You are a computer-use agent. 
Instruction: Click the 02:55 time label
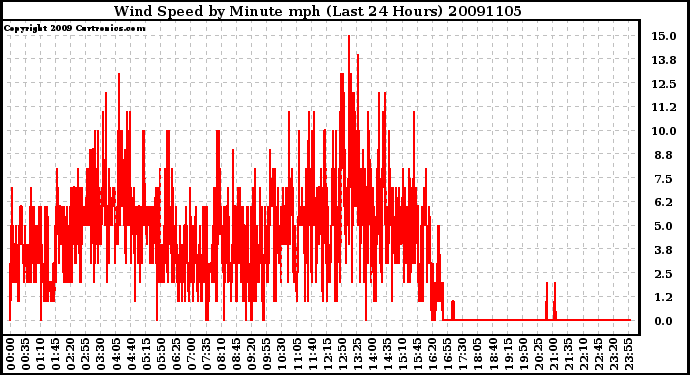coord(86,354)
